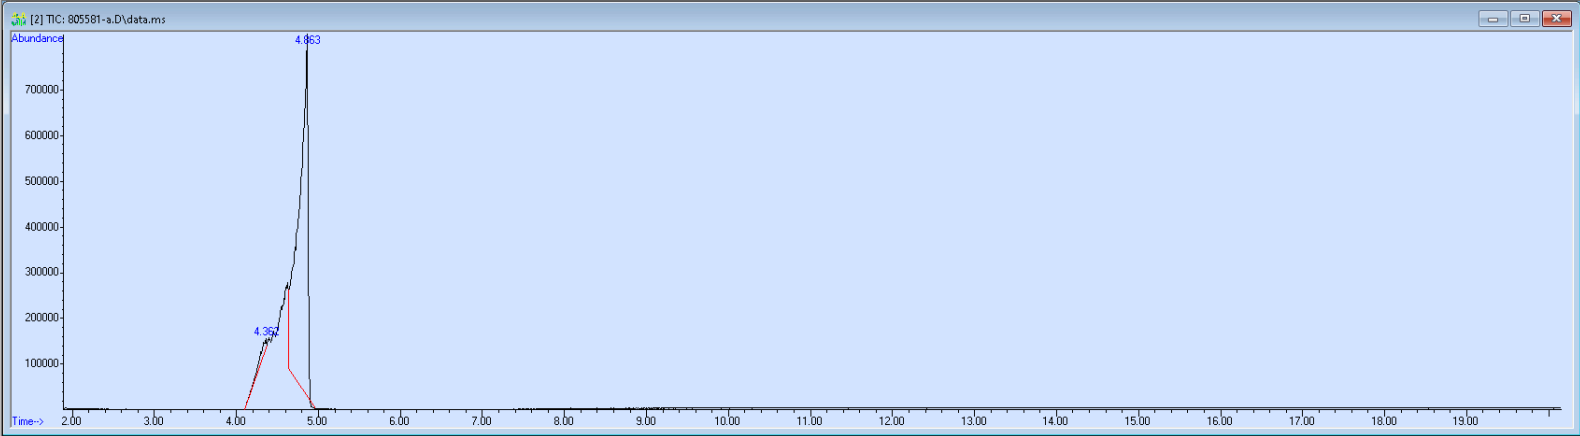
Task: Click the 700000 abundance tick label
Action: pyautogui.click(x=43, y=90)
